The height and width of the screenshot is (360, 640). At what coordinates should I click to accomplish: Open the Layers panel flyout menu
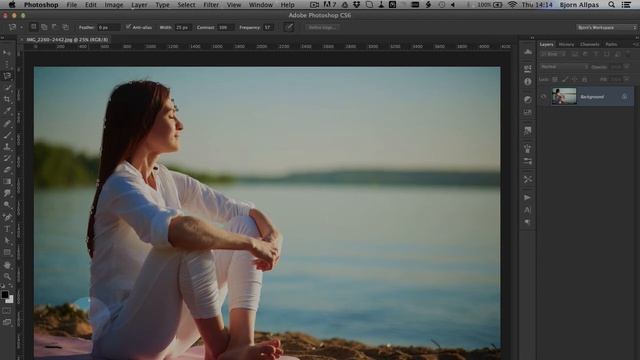635,44
